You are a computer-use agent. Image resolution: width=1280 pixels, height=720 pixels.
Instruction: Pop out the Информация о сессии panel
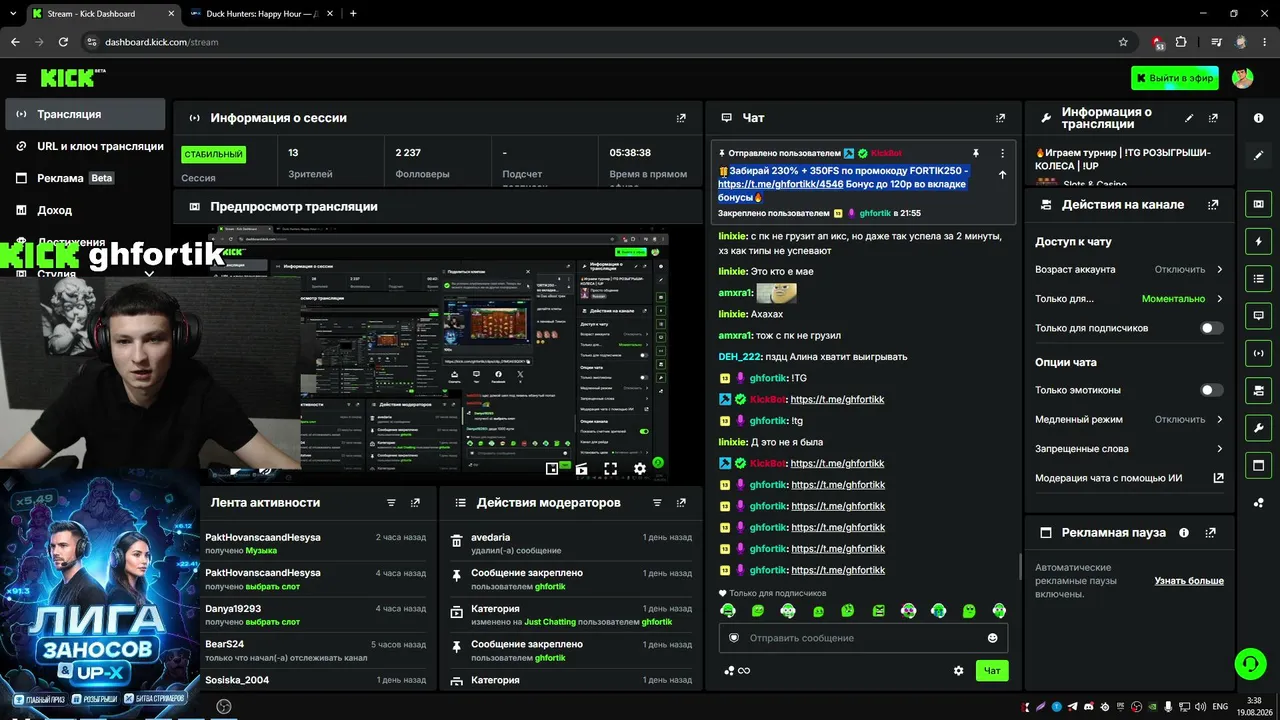681,118
